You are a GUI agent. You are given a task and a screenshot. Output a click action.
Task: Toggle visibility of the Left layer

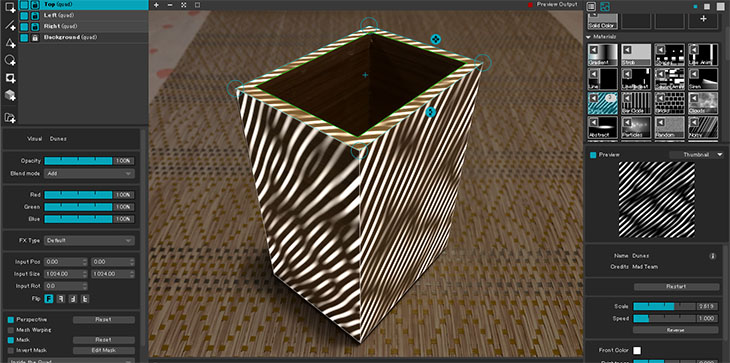pos(24,16)
